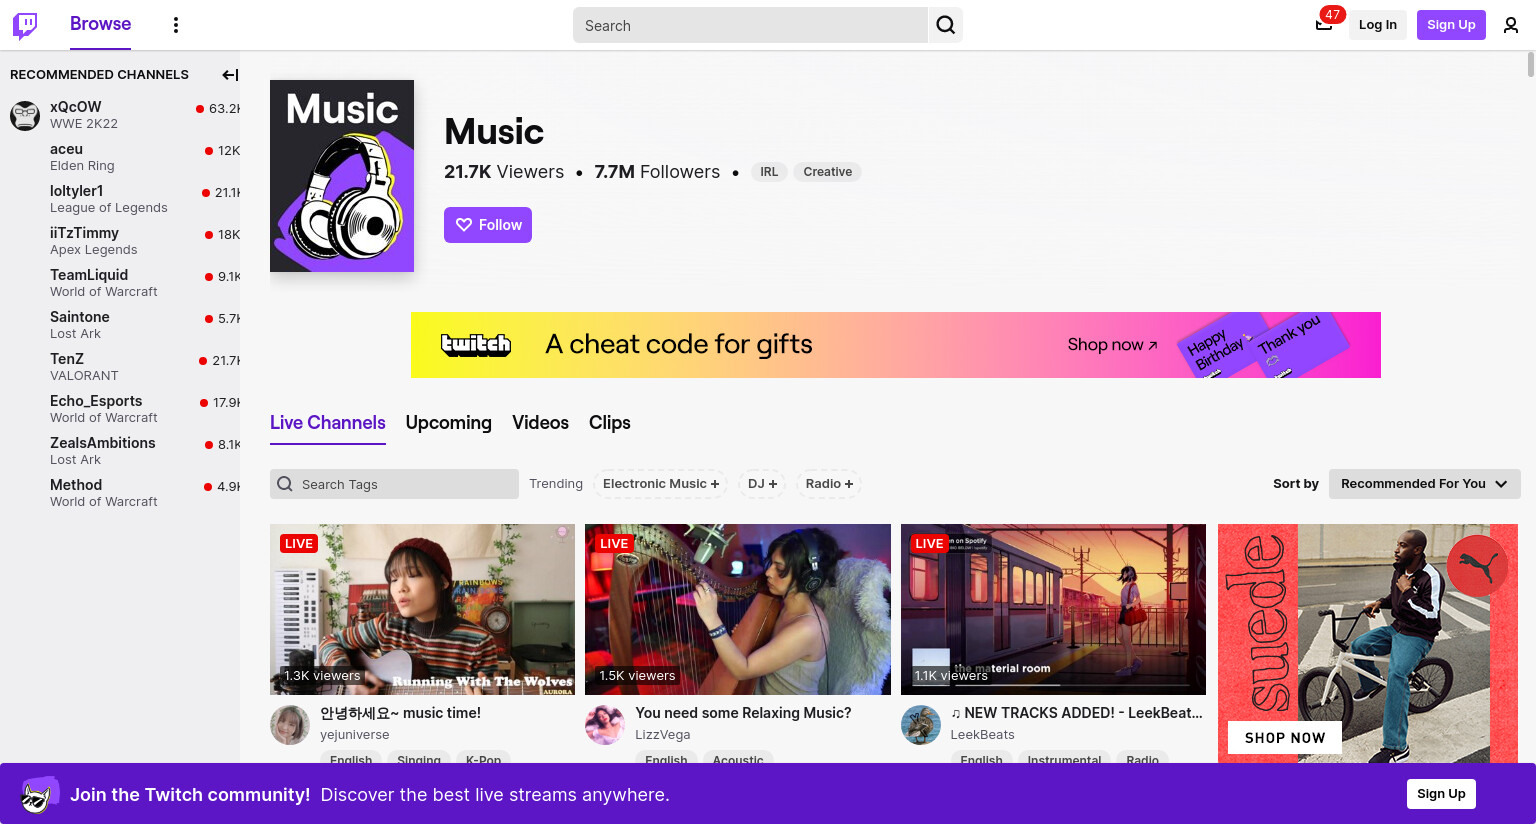Open the LeekBeats material room stream thumbnail
The width and height of the screenshot is (1536, 824).
(x=1053, y=609)
